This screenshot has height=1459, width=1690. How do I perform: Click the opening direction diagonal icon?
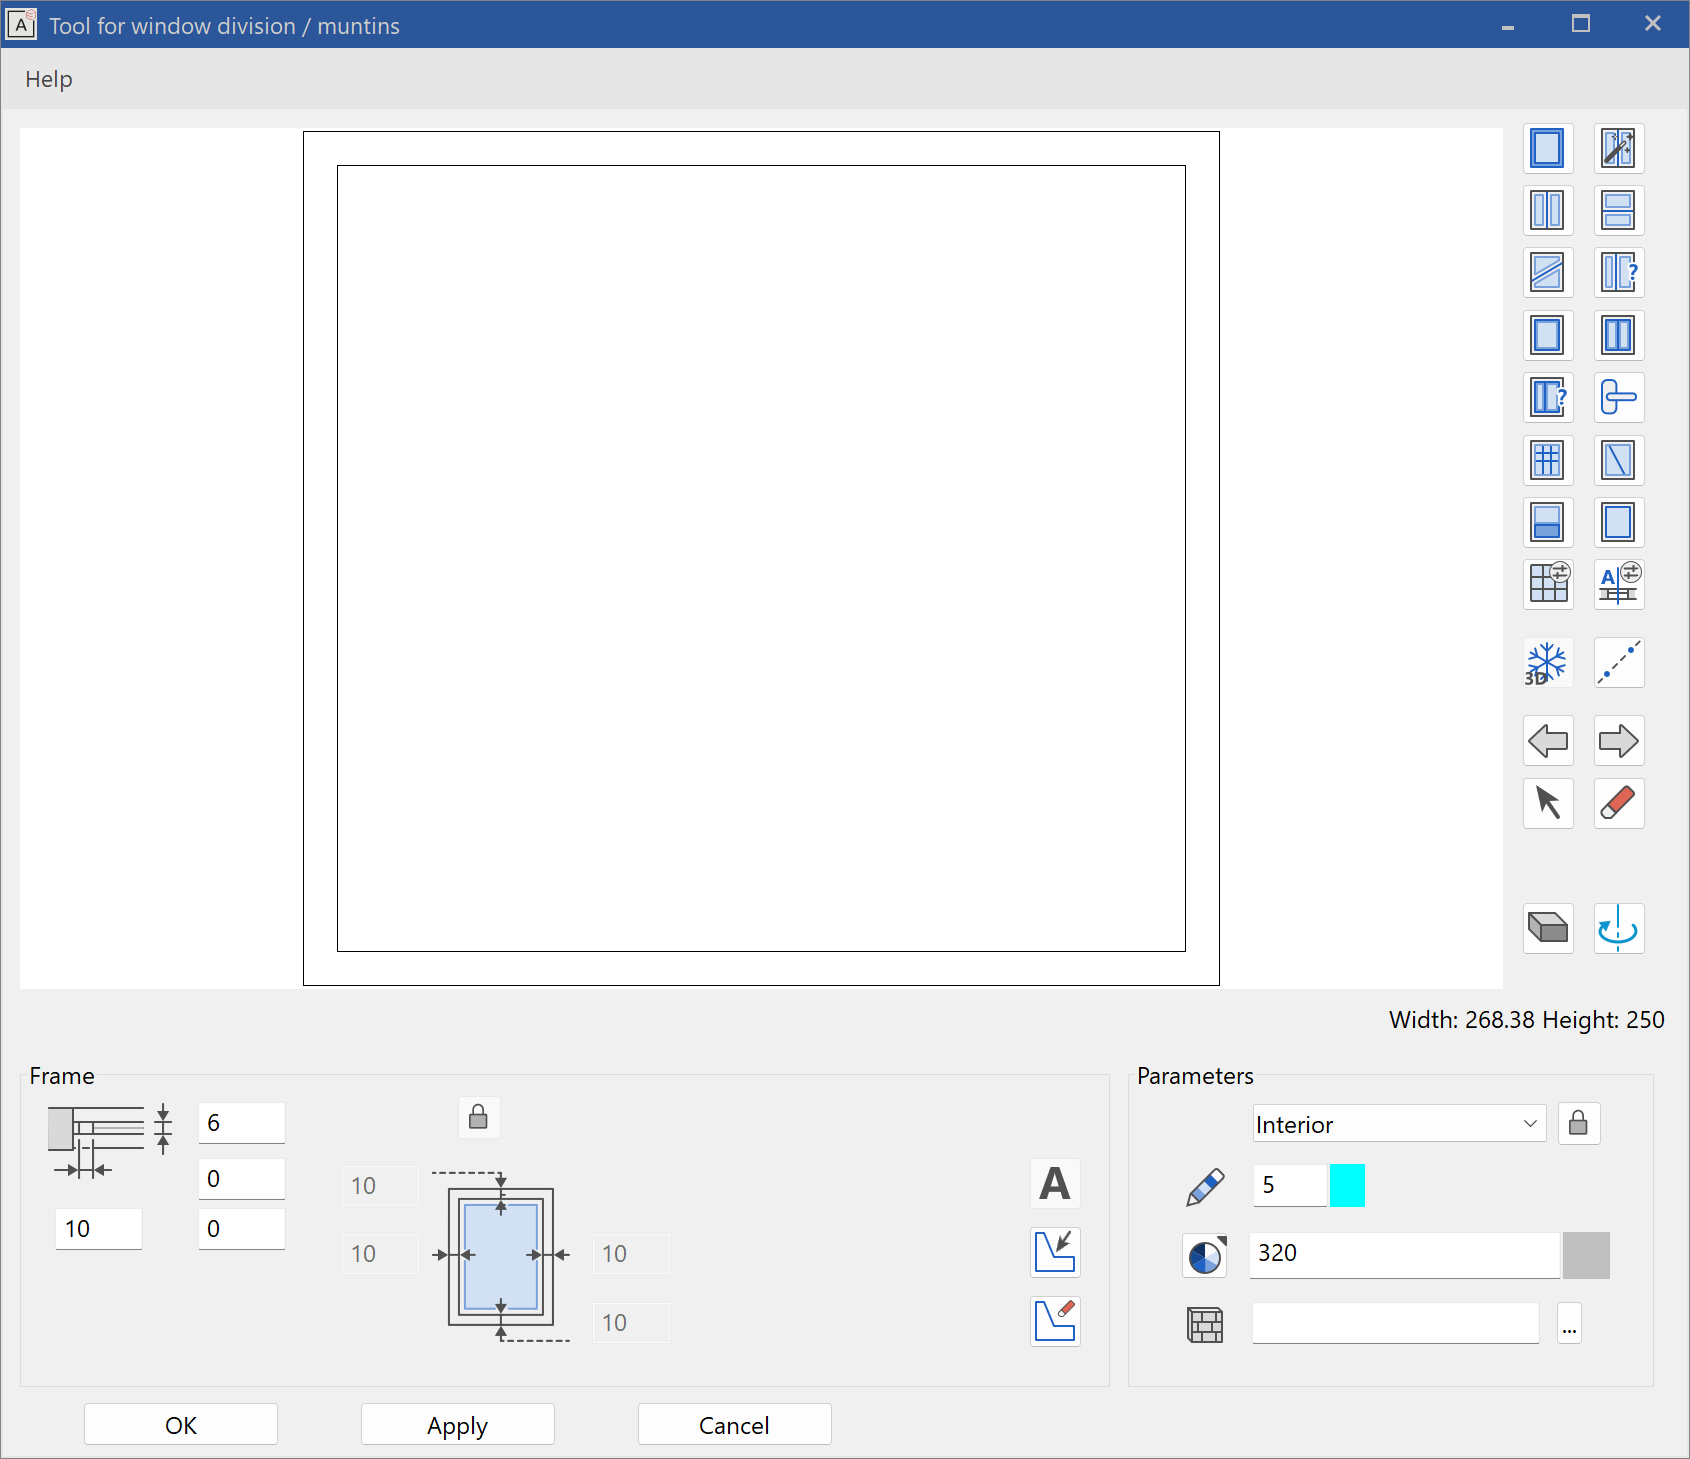tap(1619, 460)
